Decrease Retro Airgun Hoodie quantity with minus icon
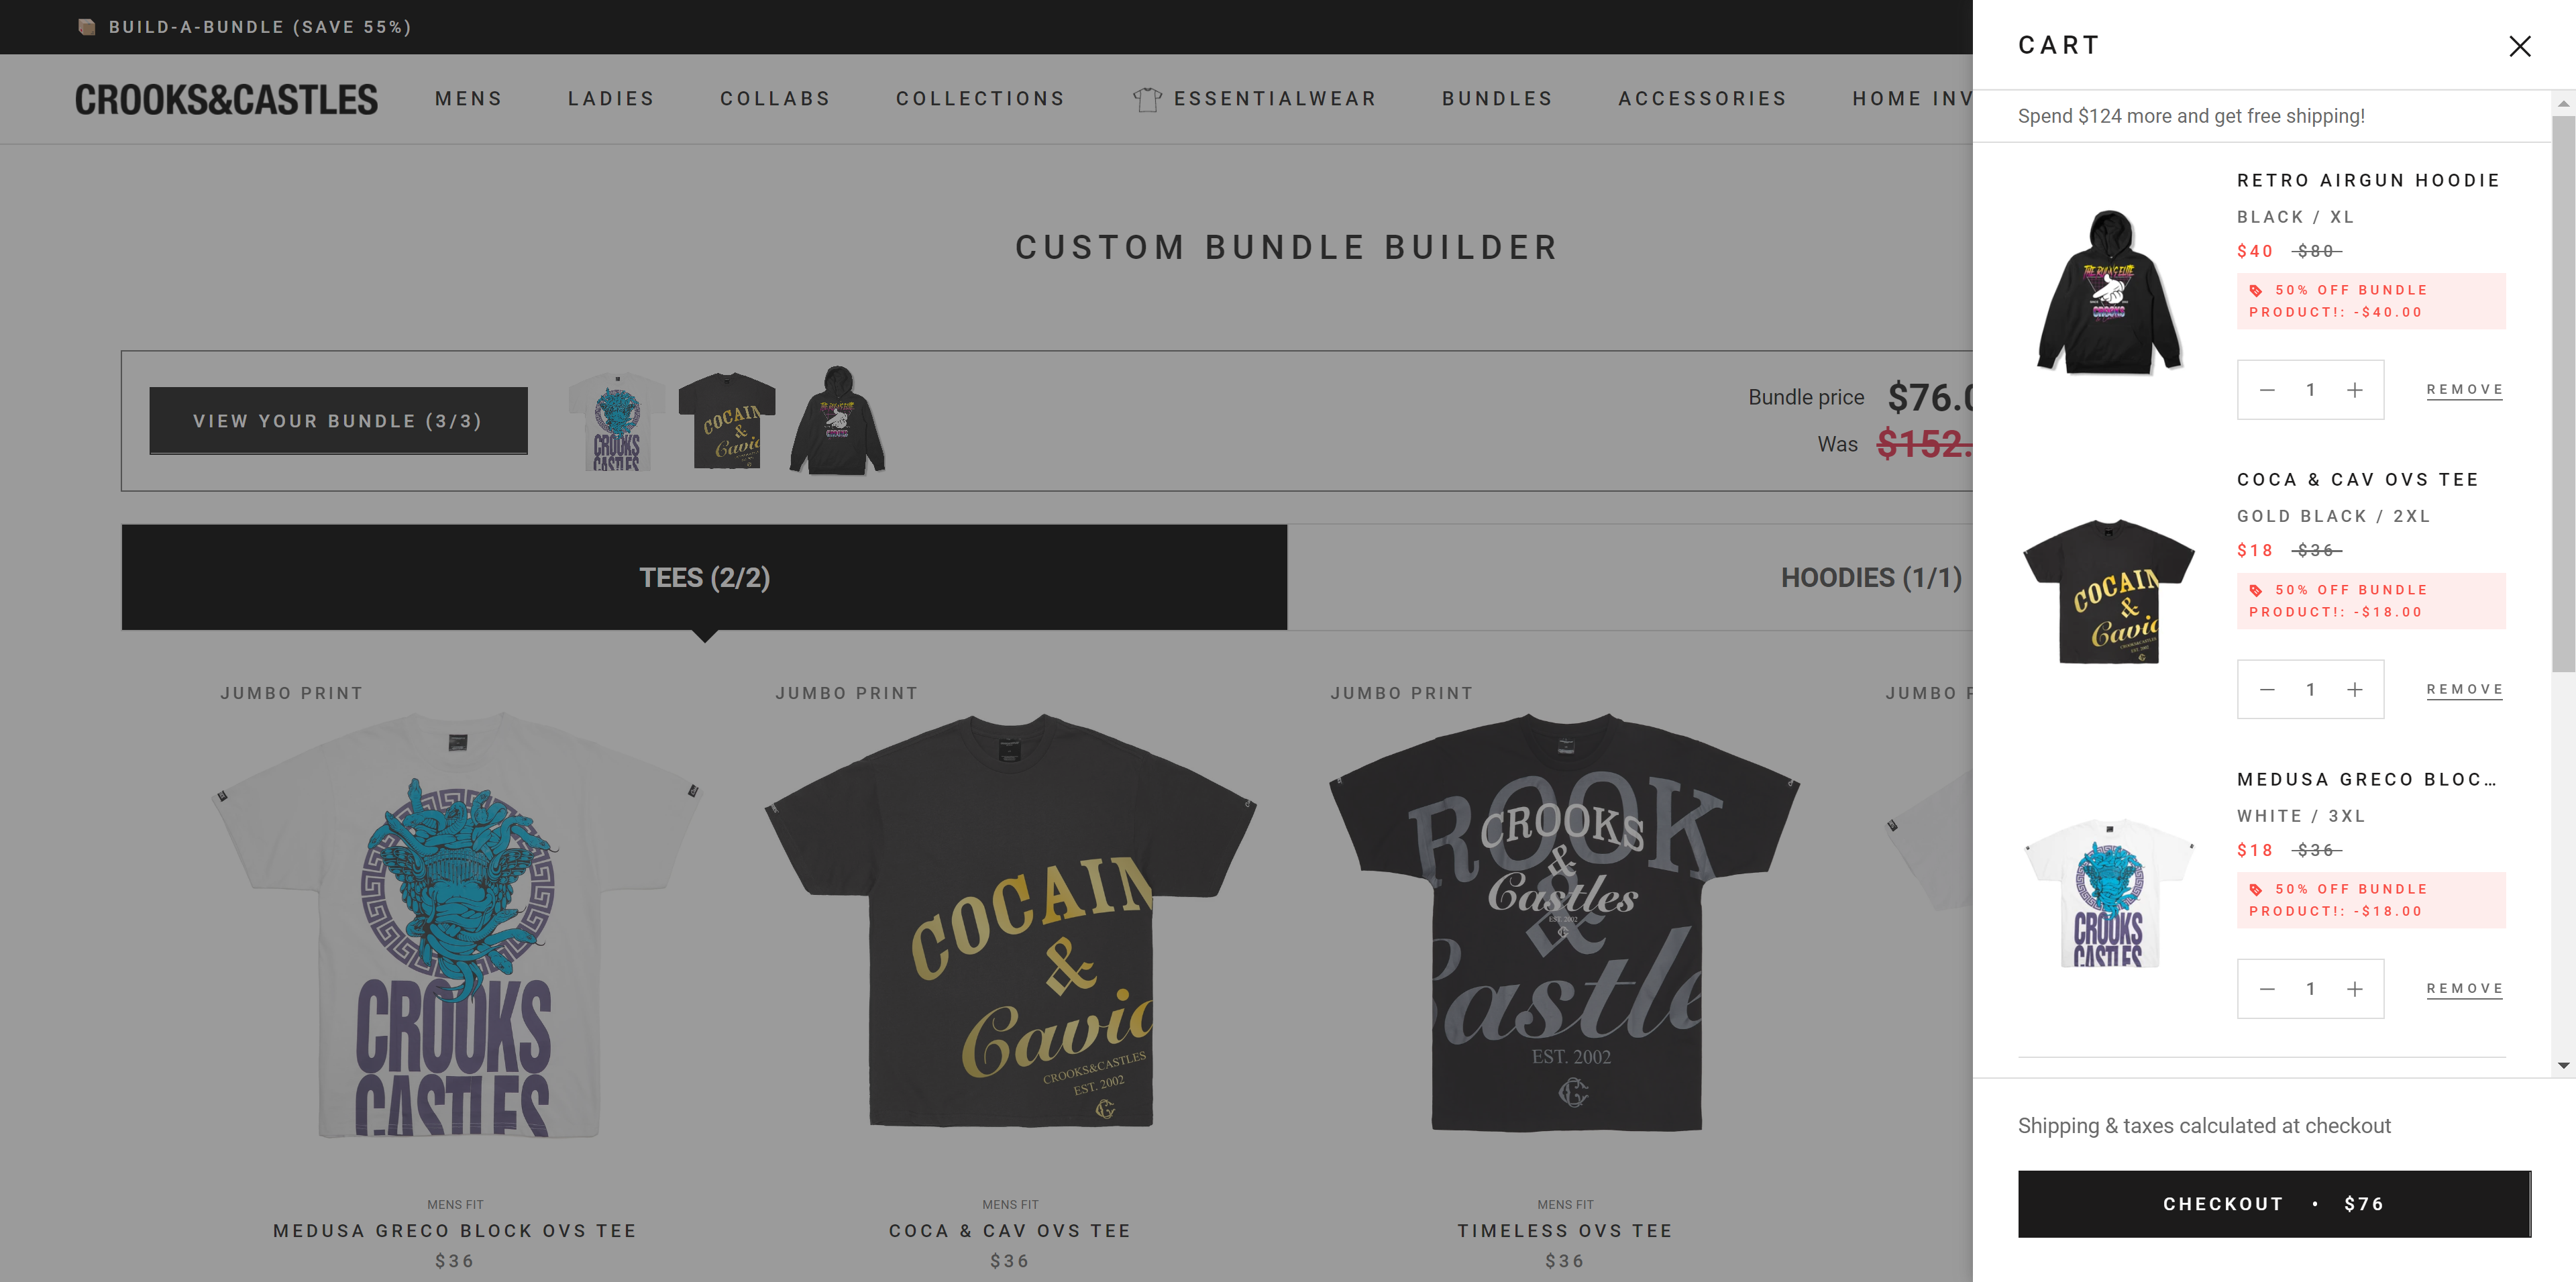The width and height of the screenshot is (2576, 1282). [x=2267, y=390]
